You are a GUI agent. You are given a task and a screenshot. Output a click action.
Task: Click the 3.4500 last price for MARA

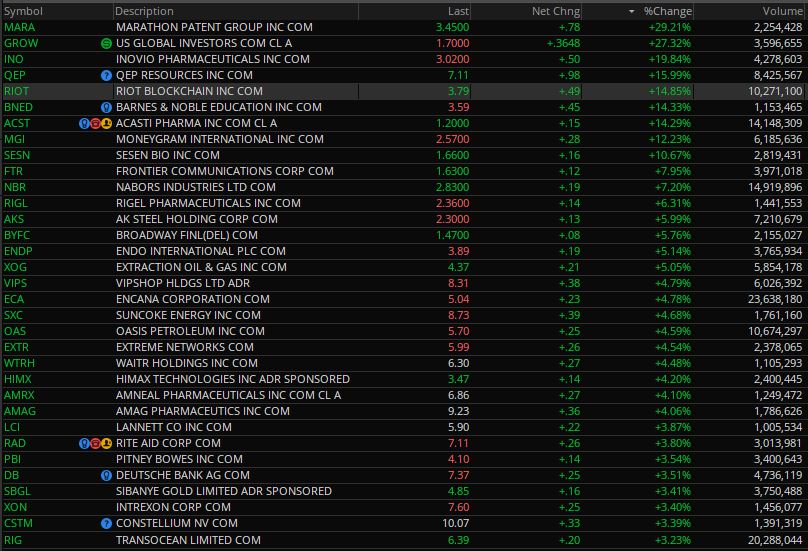point(452,27)
